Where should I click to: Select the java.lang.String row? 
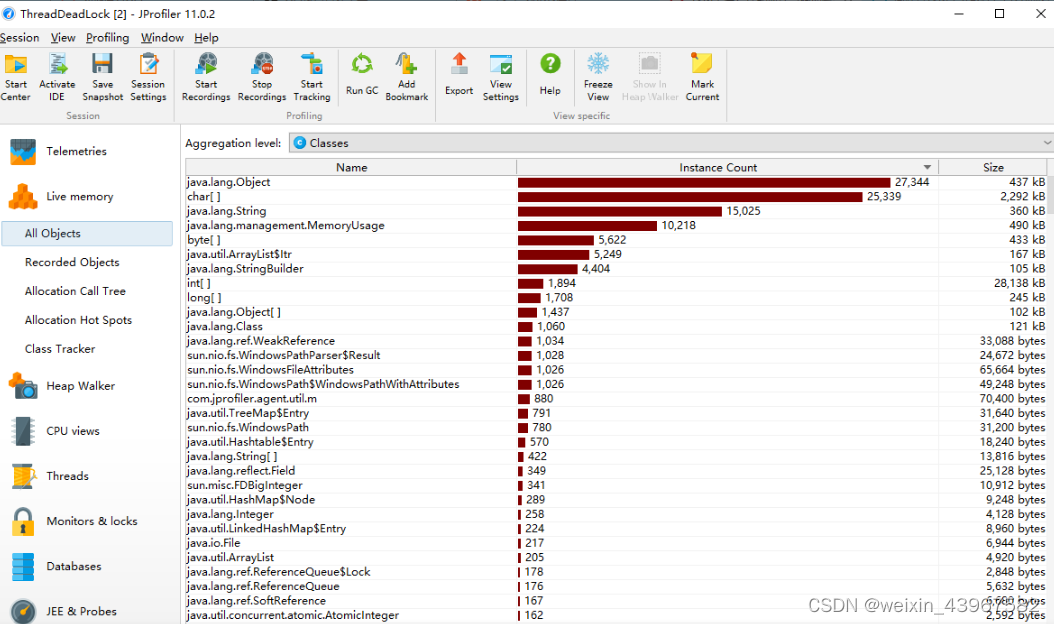coord(616,211)
